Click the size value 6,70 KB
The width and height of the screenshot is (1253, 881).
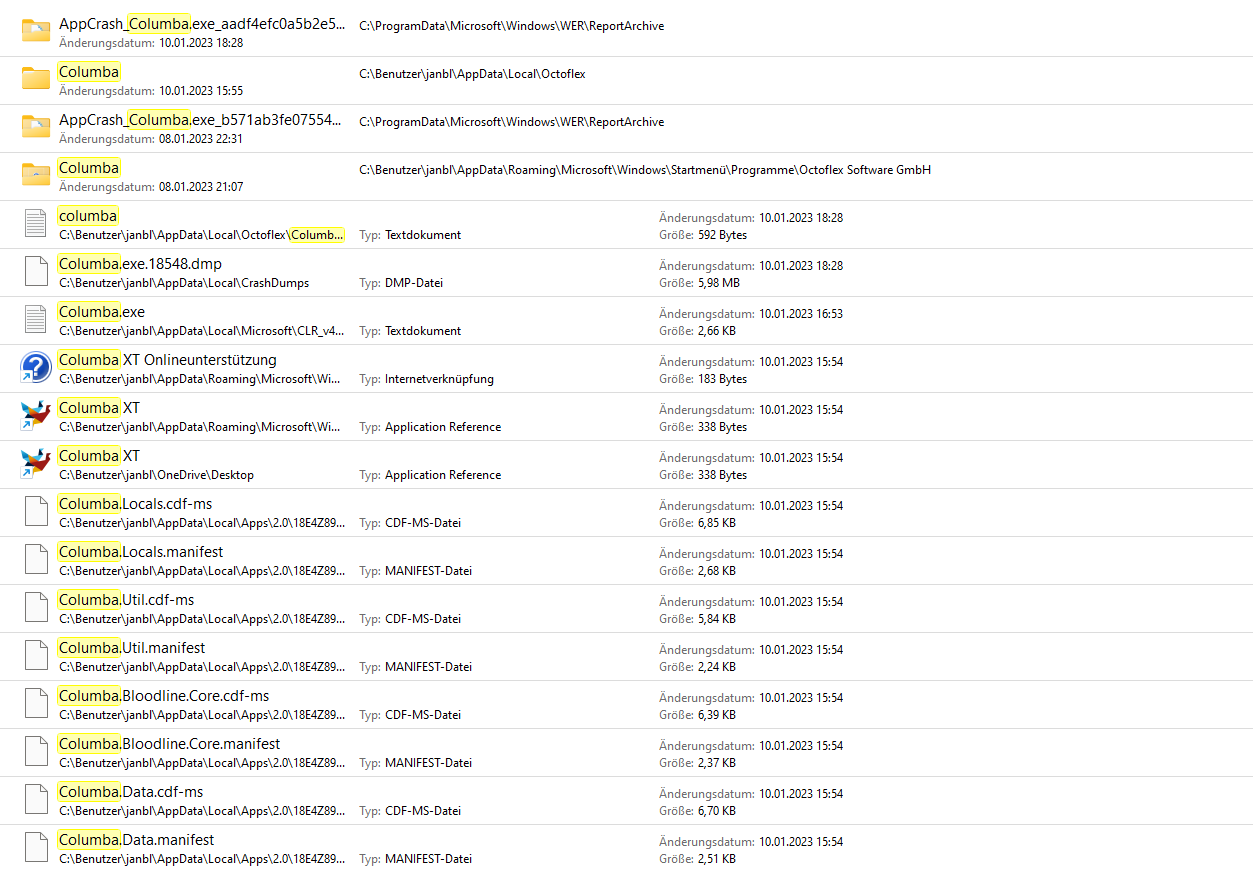coord(717,811)
